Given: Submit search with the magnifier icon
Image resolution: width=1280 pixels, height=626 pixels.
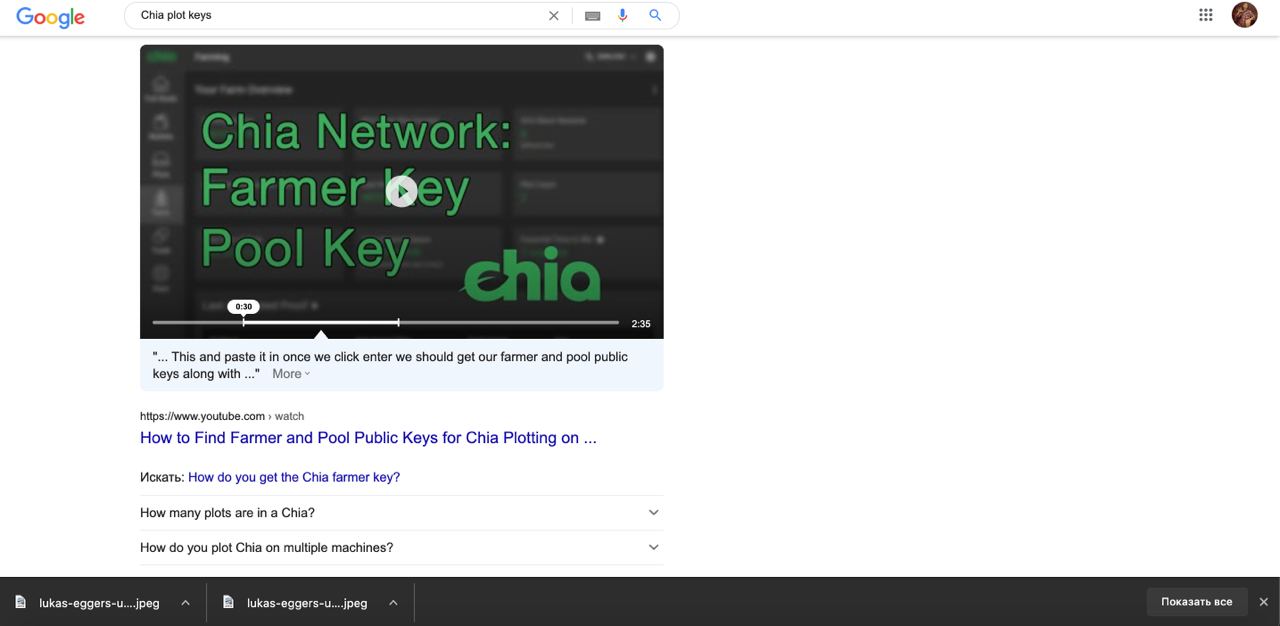Looking at the screenshot, I should (655, 15).
